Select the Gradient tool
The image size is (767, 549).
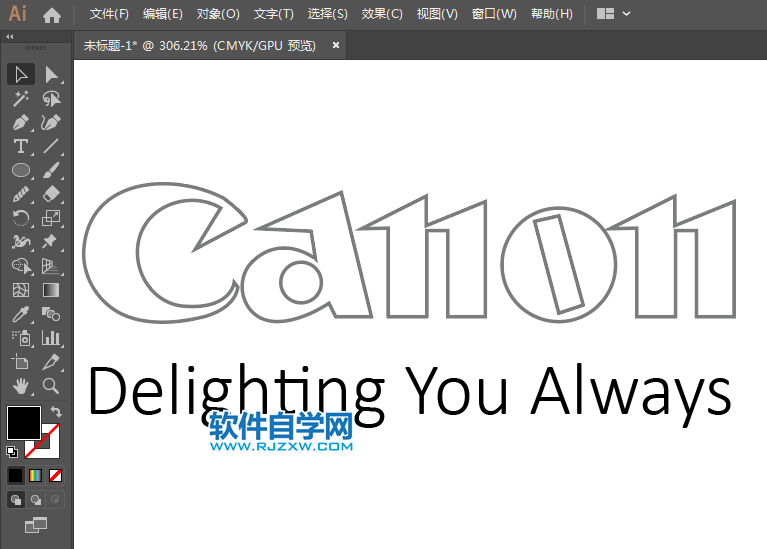point(51,290)
